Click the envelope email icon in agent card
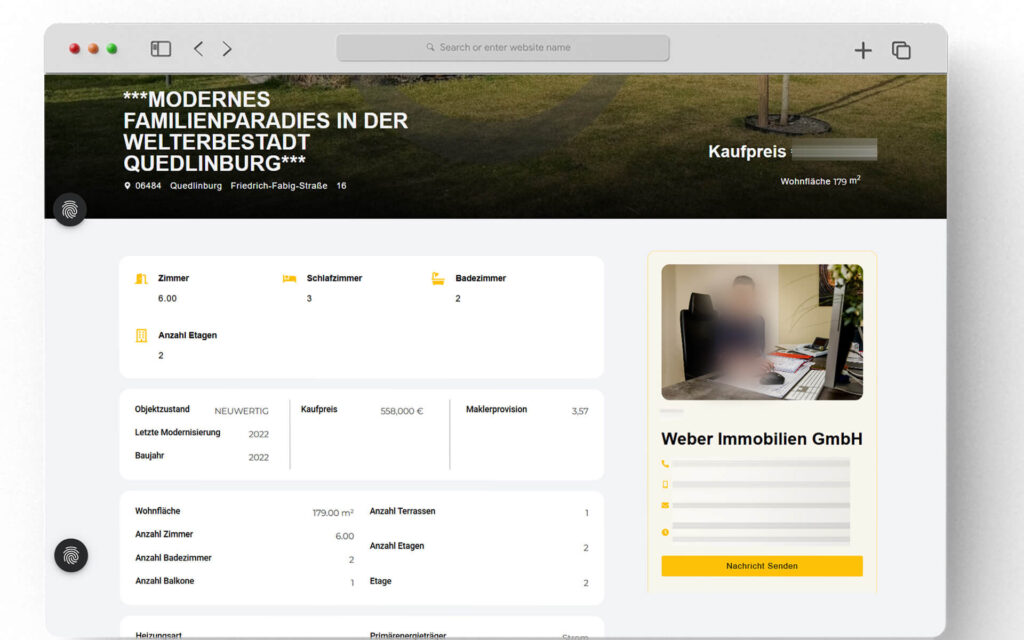Image resolution: width=1024 pixels, height=640 pixels. tap(665, 505)
